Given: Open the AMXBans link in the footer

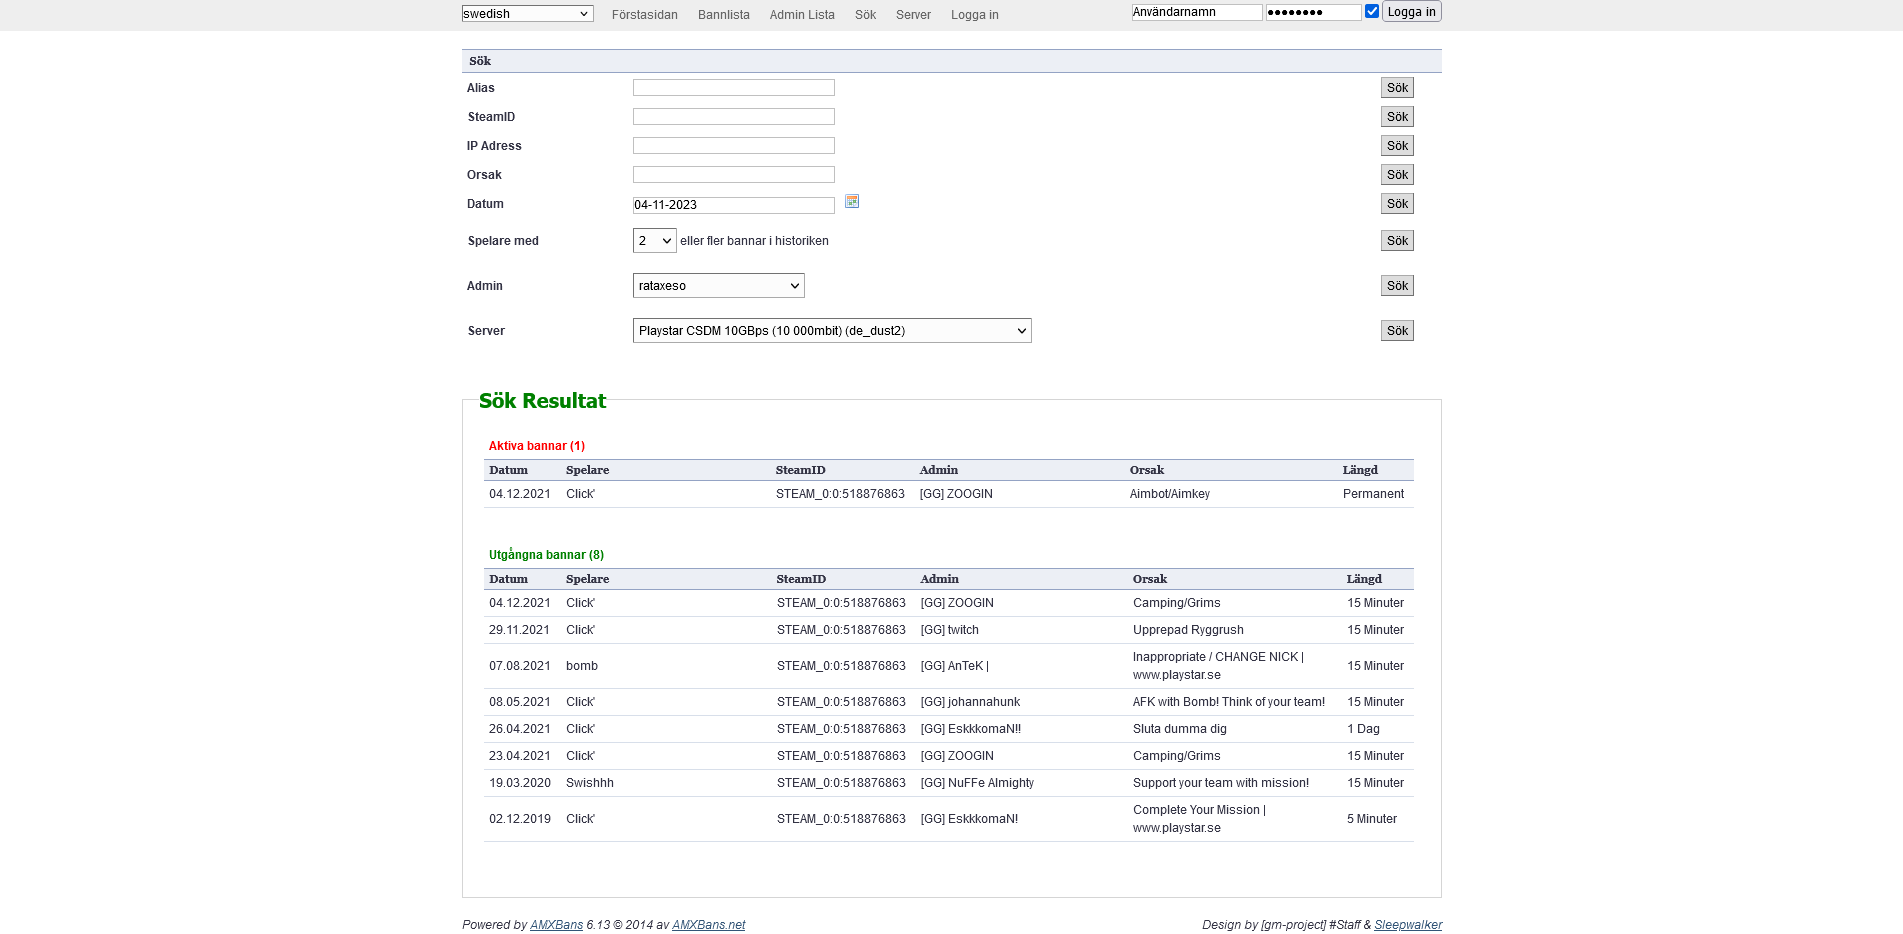Looking at the screenshot, I should coord(556,925).
